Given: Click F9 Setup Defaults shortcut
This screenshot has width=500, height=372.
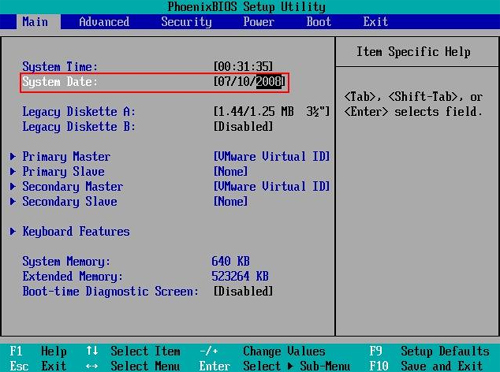Looking at the screenshot, I should click(x=429, y=351).
